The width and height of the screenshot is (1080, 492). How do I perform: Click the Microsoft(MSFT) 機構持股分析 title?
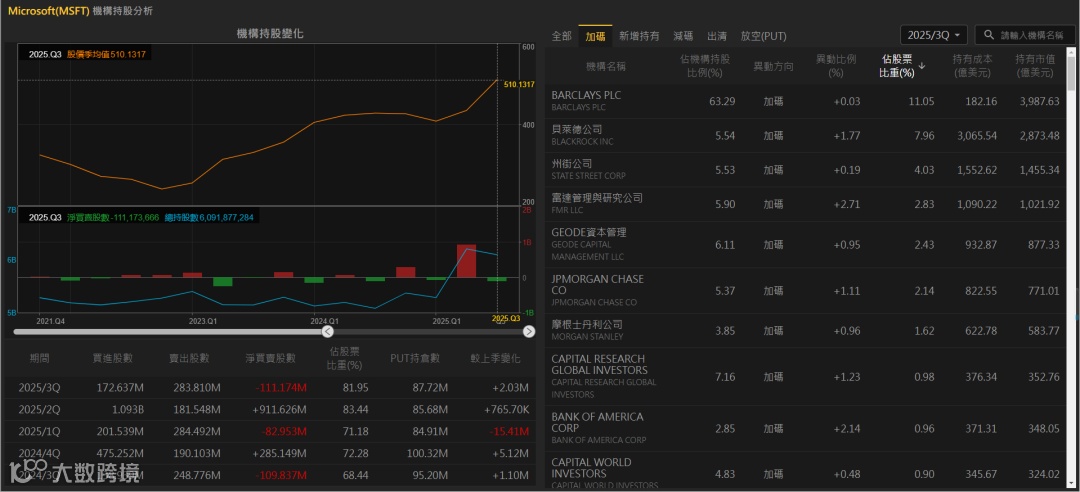click(x=81, y=11)
